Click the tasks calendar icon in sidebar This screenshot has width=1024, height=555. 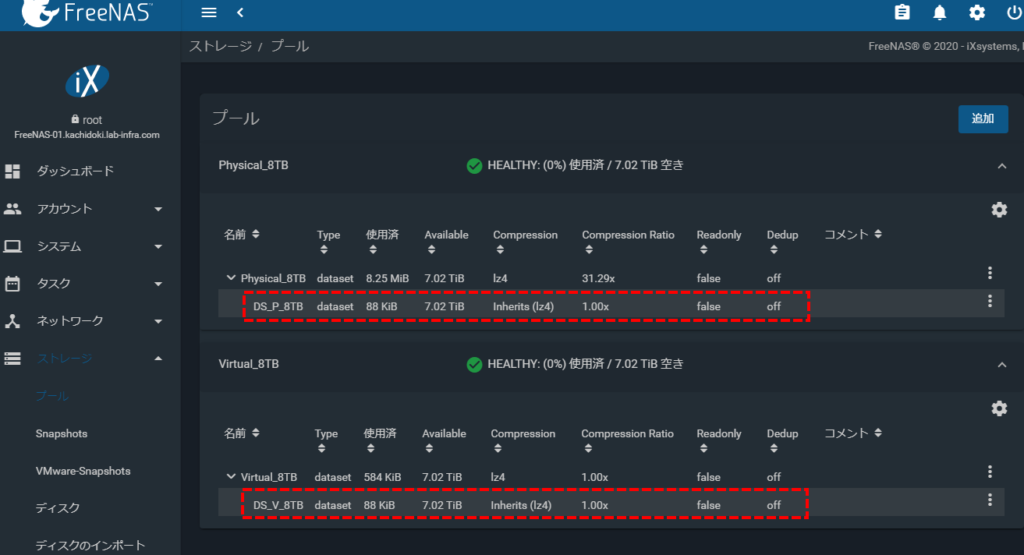(12, 283)
